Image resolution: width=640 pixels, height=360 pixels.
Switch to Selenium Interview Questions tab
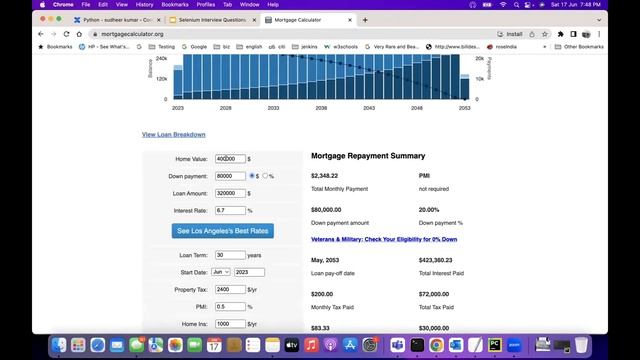(x=213, y=20)
